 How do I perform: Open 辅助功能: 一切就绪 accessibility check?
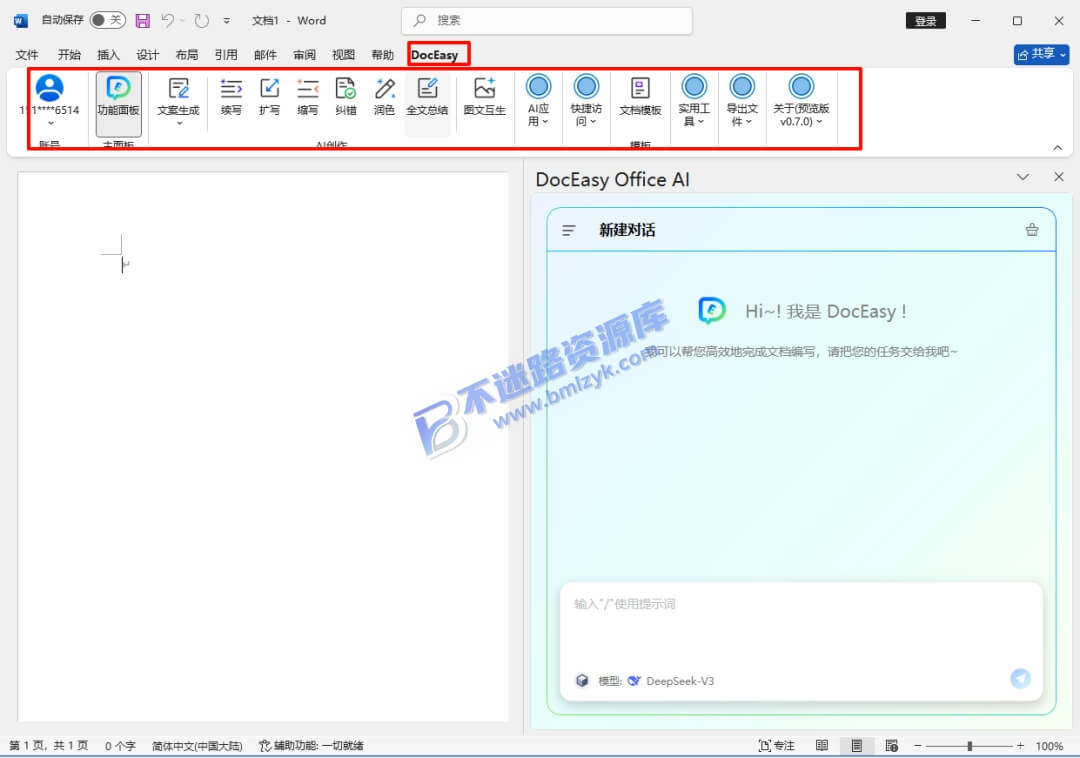click(311, 746)
